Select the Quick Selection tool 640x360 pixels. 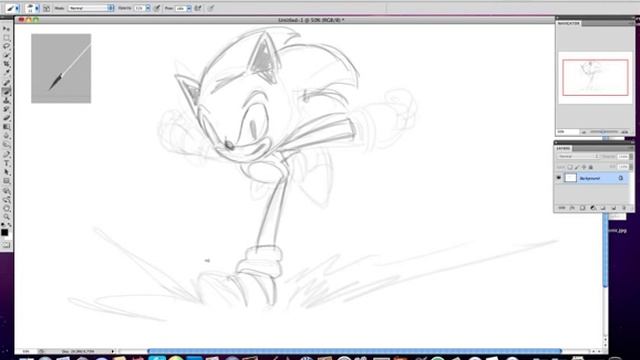(6, 56)
